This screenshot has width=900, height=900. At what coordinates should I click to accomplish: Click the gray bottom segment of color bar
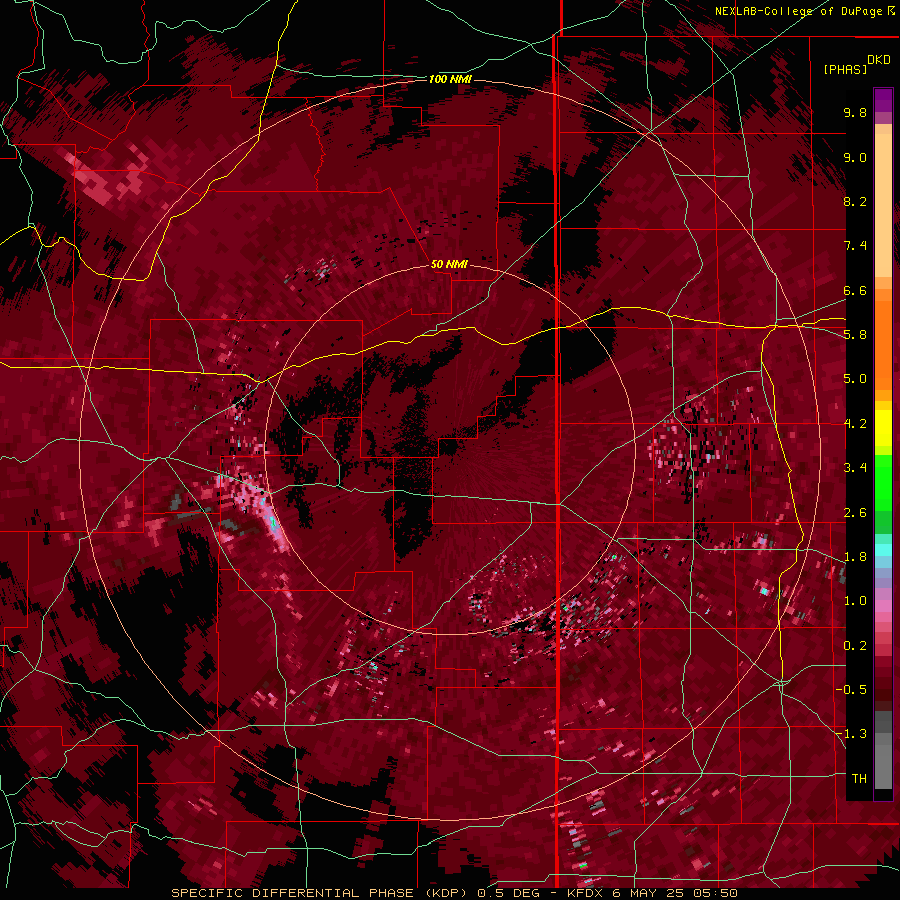[x=883, y=763]
